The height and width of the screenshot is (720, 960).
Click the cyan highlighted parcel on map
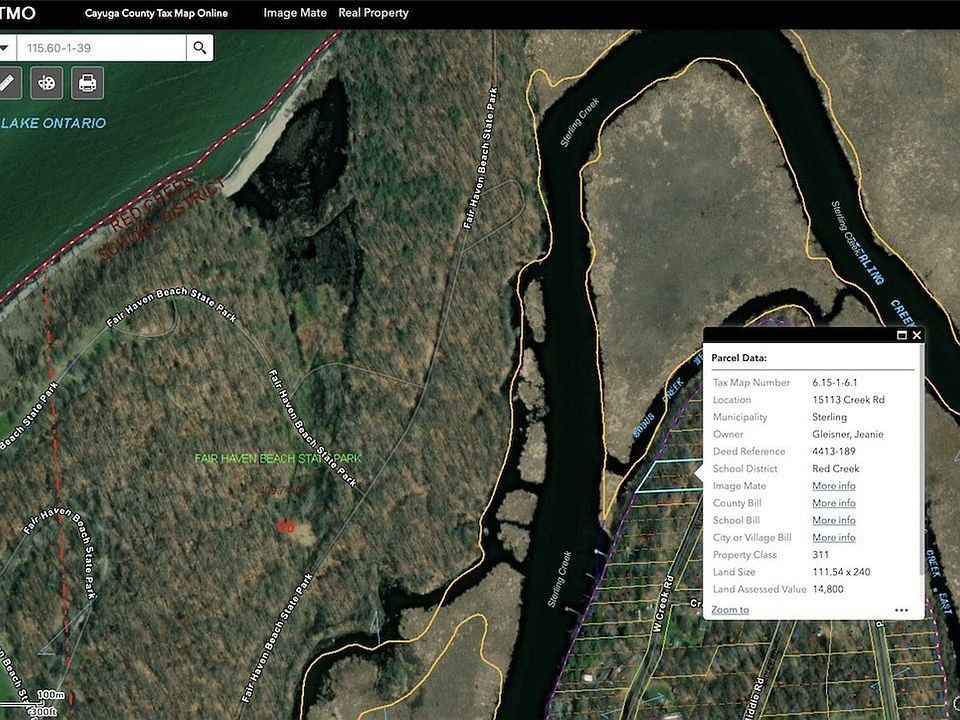pyautogui.click(x=667, y=476)
